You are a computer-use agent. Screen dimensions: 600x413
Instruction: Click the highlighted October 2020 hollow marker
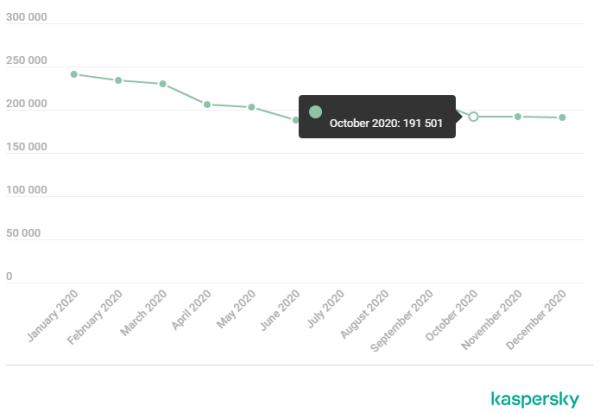coord(474,116)
